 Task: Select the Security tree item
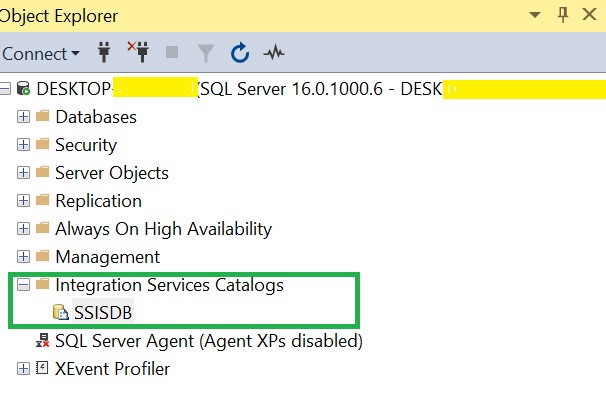click(x=86, y=145)
